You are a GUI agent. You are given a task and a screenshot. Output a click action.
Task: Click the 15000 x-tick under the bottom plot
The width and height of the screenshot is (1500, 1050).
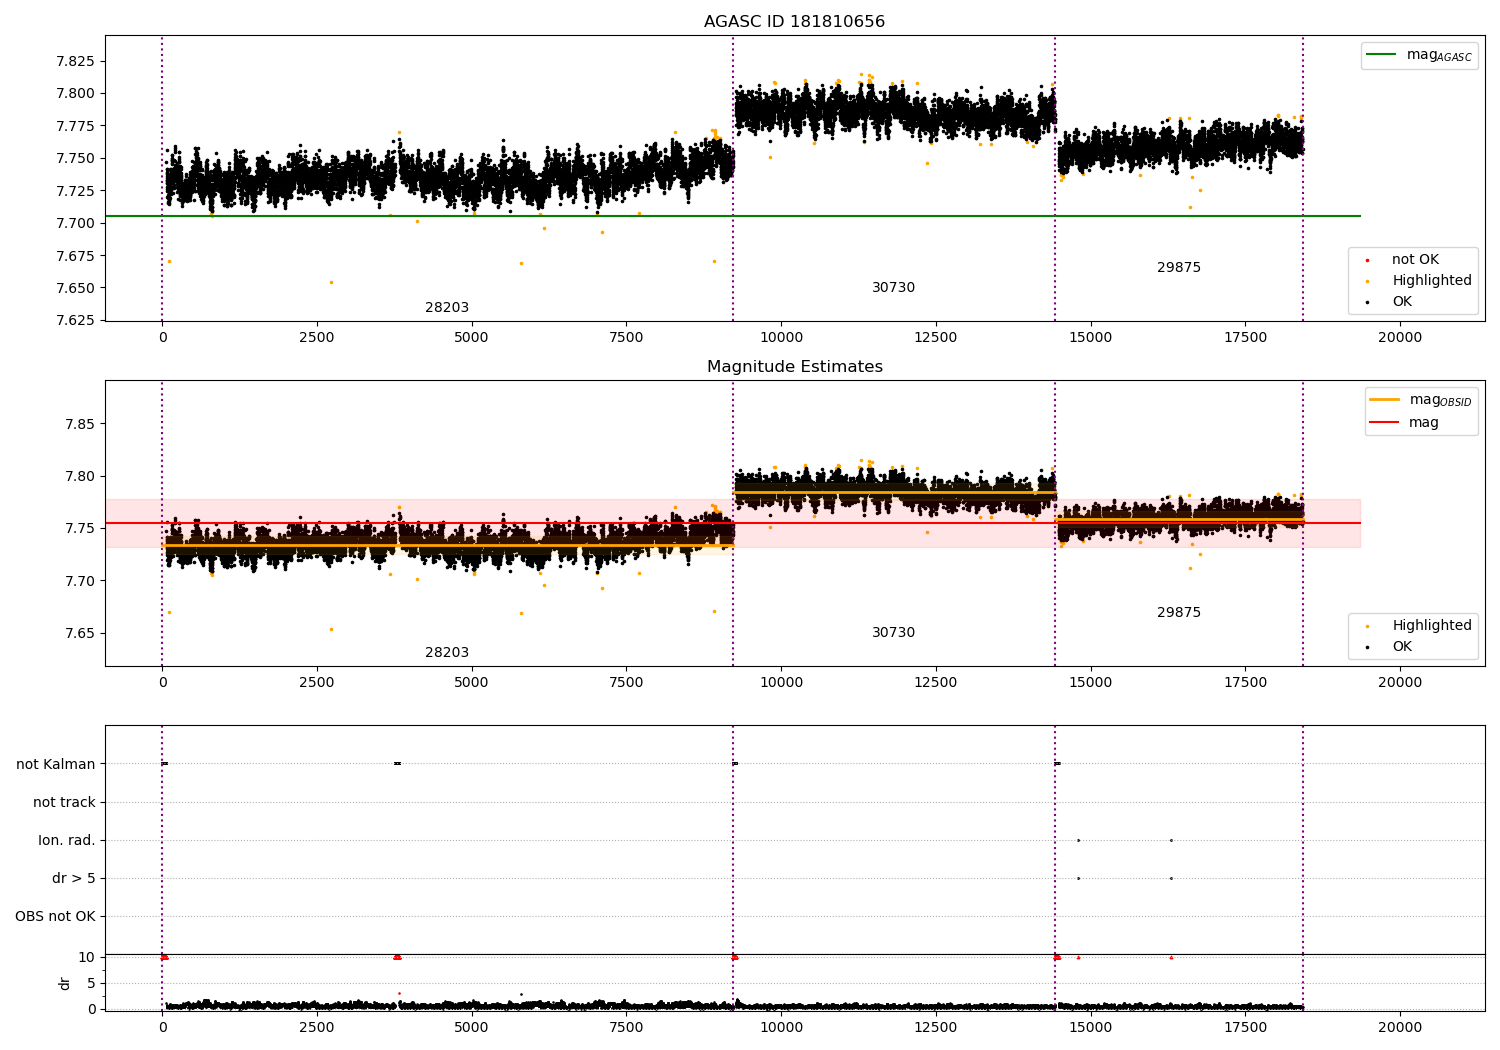pos(1090,1028)
